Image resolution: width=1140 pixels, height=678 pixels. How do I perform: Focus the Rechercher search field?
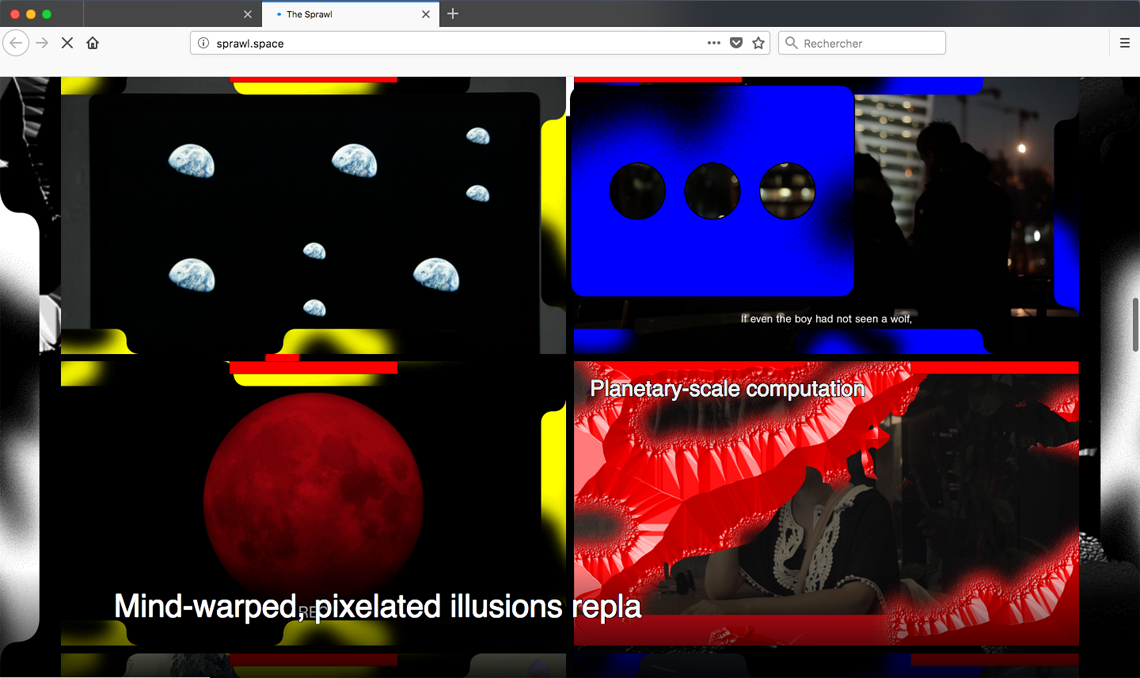coord(870,43)
